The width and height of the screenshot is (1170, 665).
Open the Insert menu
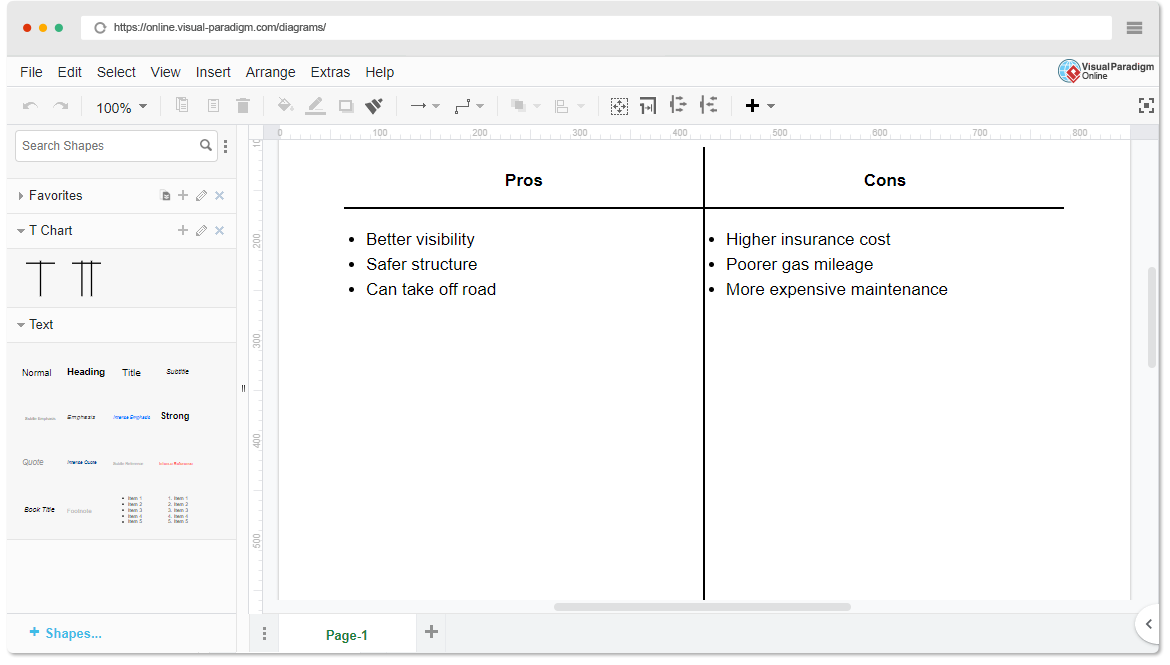click(213, 72)
